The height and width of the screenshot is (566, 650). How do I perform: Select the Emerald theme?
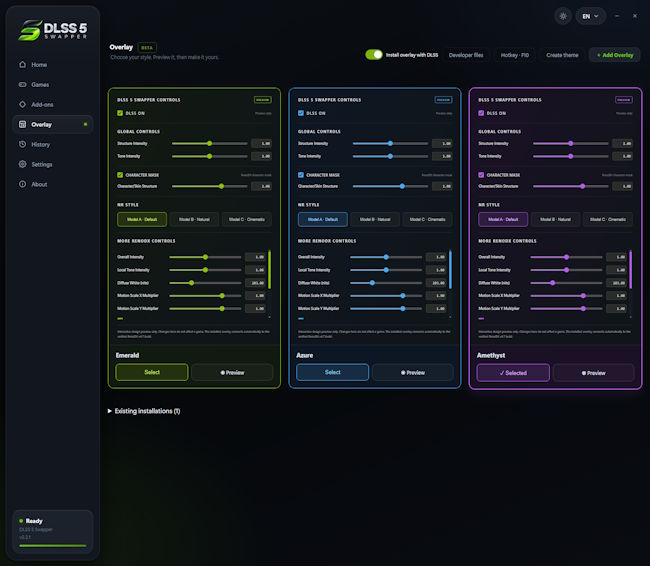(152, 372)
